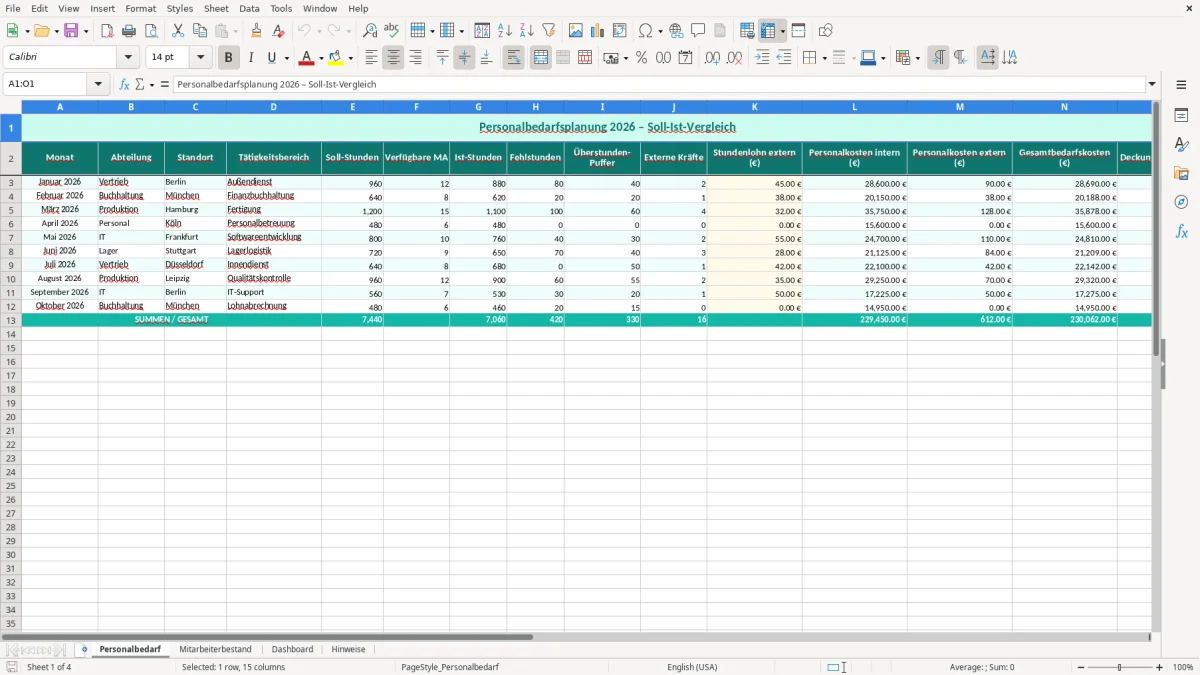Open Sidebar Navigator compass icon
Viewport: 1200px width, 675px height.
(1182, 203)
